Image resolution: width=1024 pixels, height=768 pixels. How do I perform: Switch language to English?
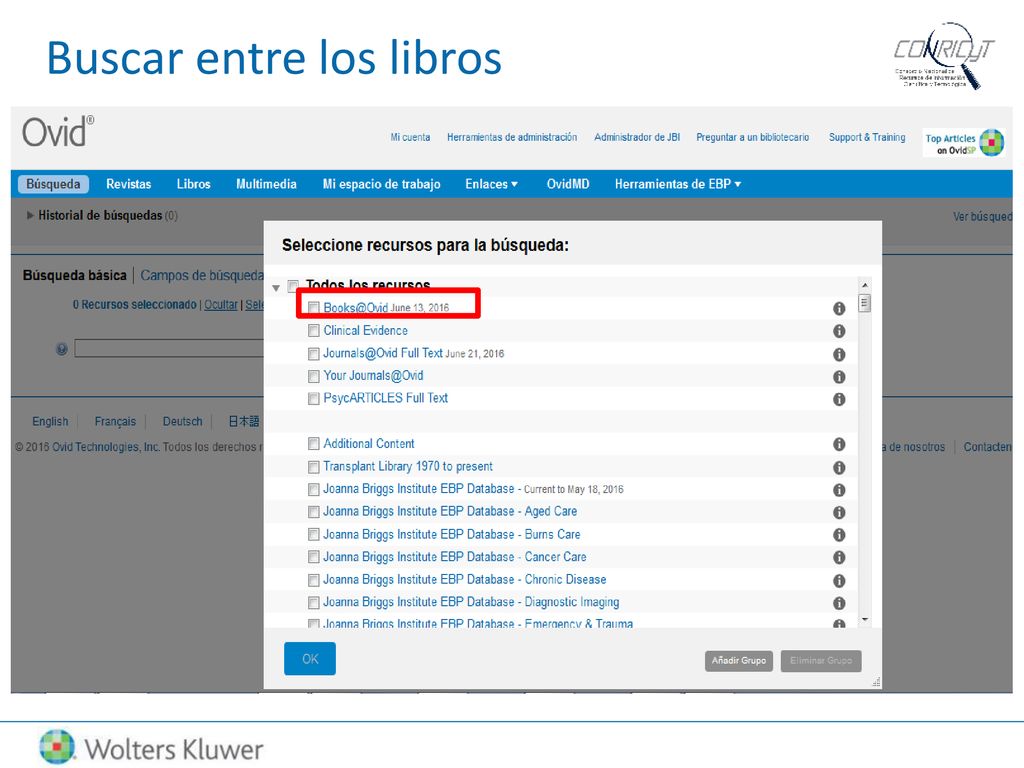[50, 421]
